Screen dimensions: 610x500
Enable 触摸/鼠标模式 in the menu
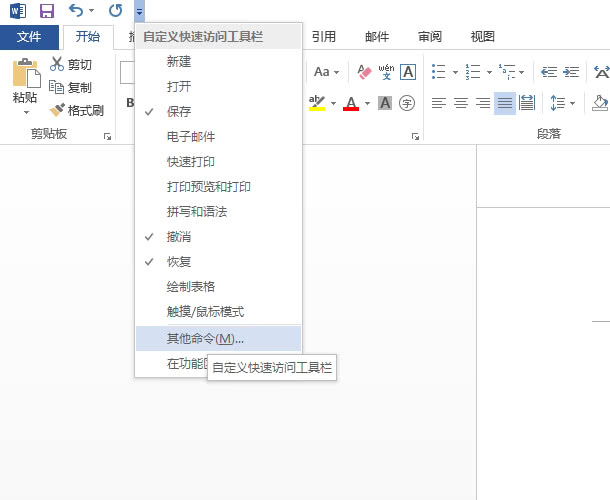(218, 312)
